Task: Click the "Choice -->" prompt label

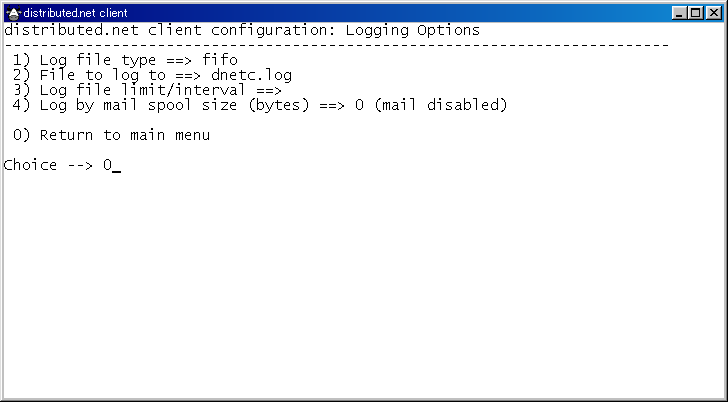Action: 48,165
